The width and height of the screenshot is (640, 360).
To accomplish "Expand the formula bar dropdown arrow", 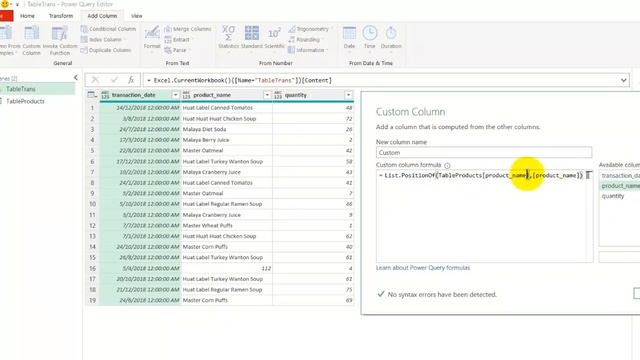I will (x=624, y=80).
